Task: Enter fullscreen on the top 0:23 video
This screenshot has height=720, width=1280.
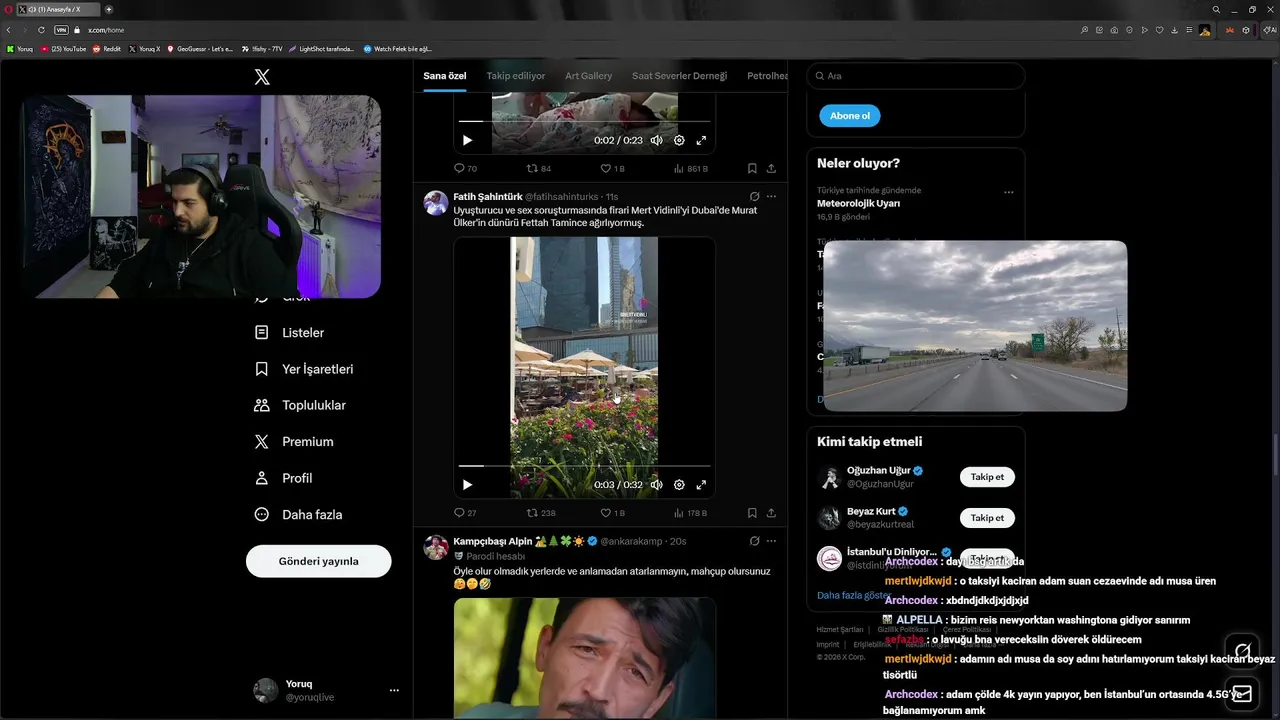Action: (x=701, y=141)
